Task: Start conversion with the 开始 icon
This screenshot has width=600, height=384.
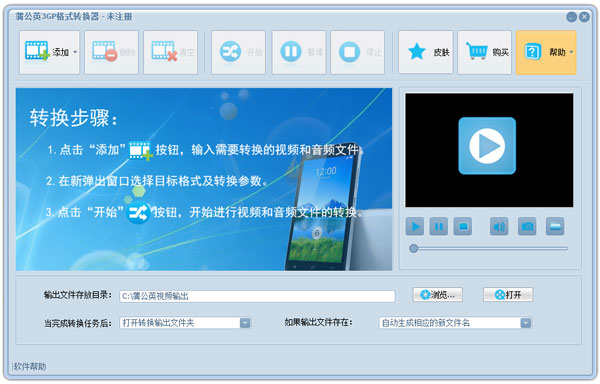Action: point(238,52)
